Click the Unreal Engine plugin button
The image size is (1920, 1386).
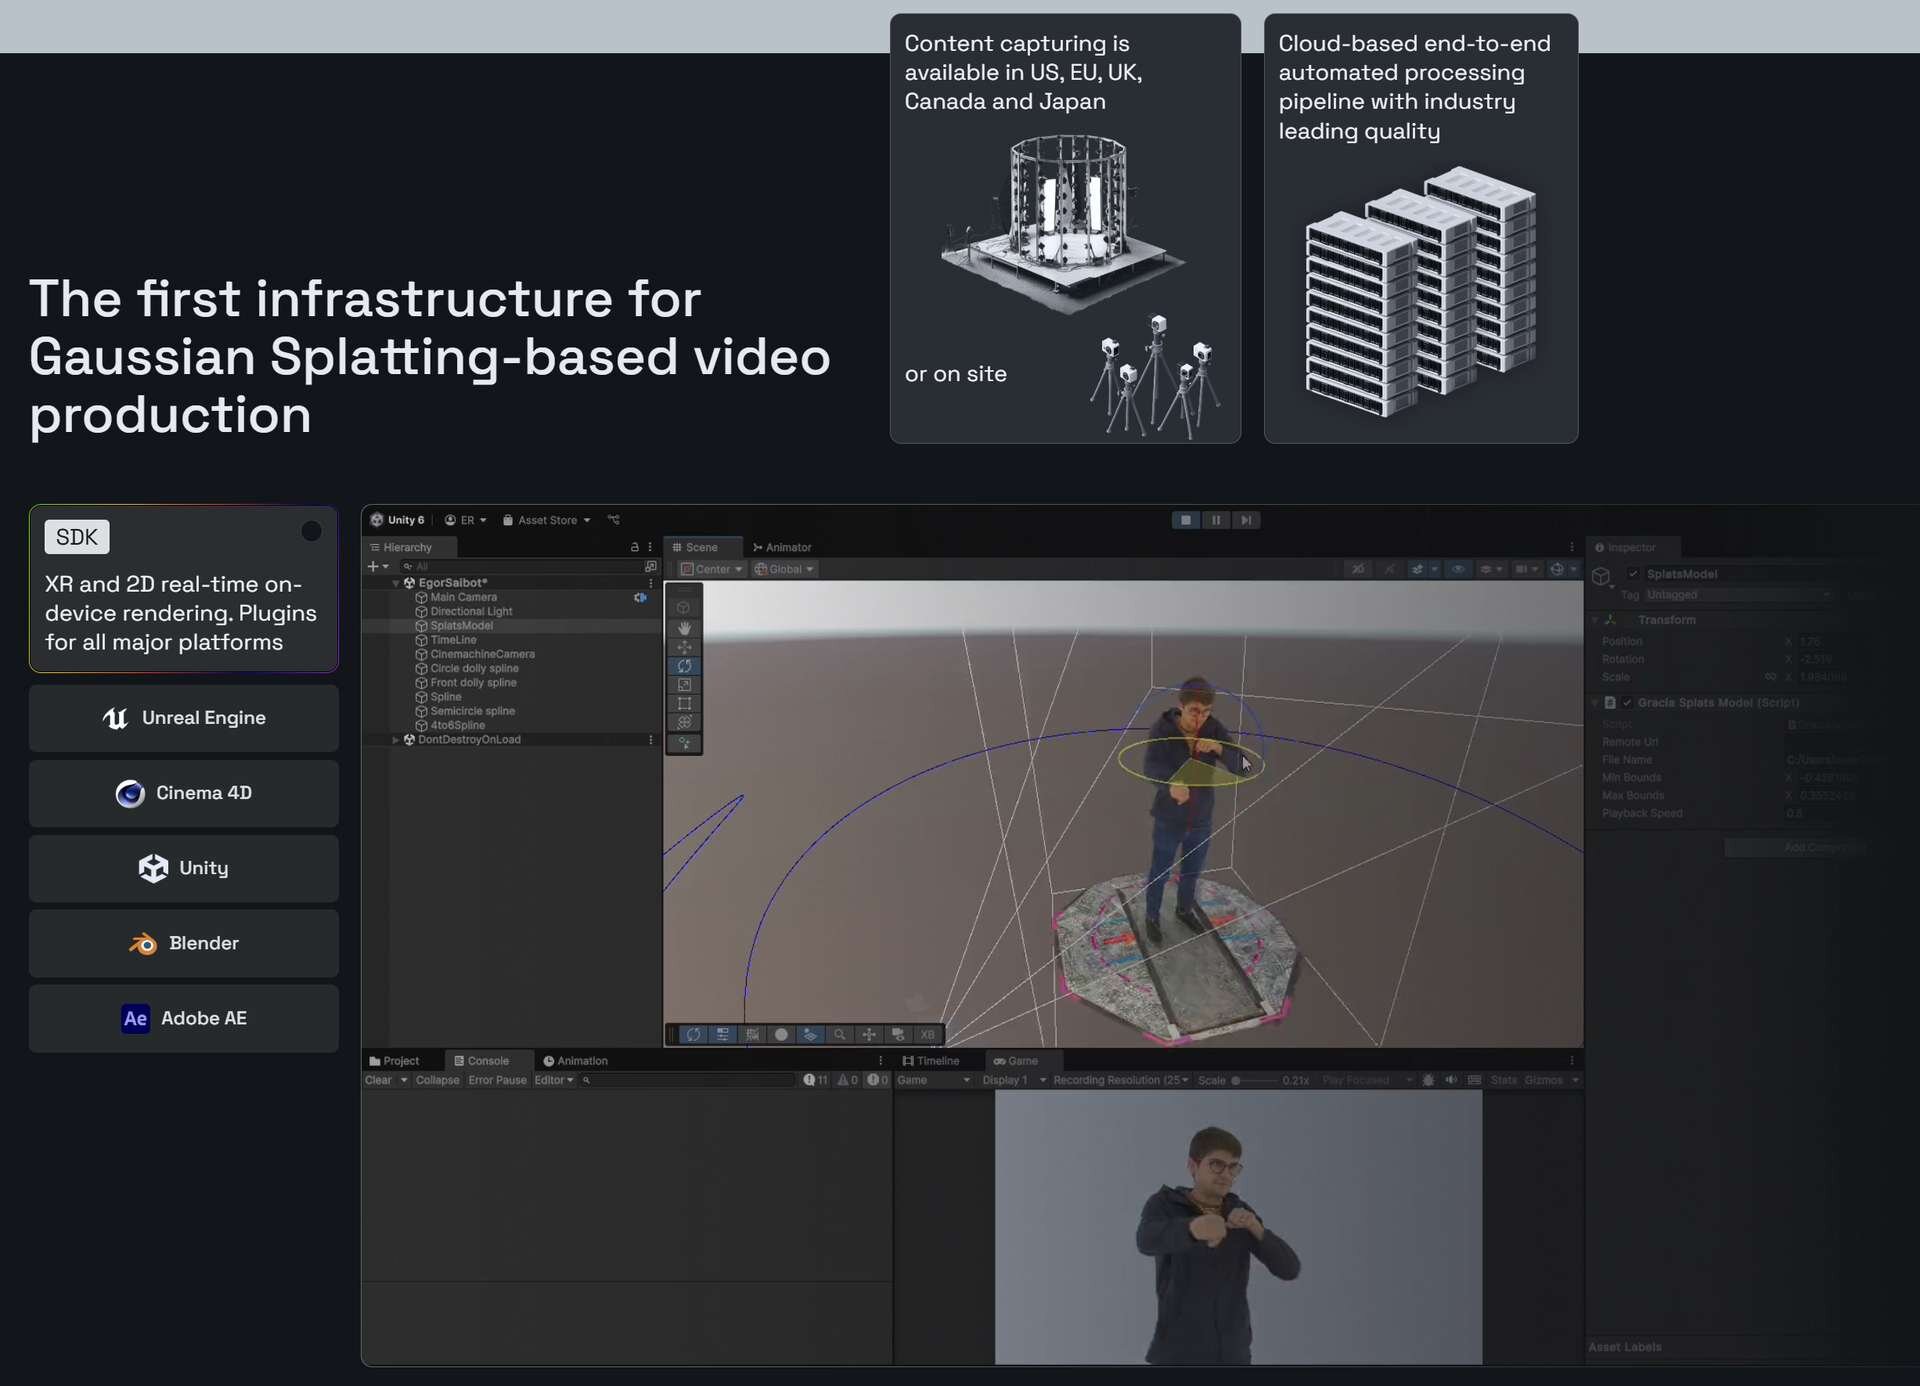(x=184, y=718)
